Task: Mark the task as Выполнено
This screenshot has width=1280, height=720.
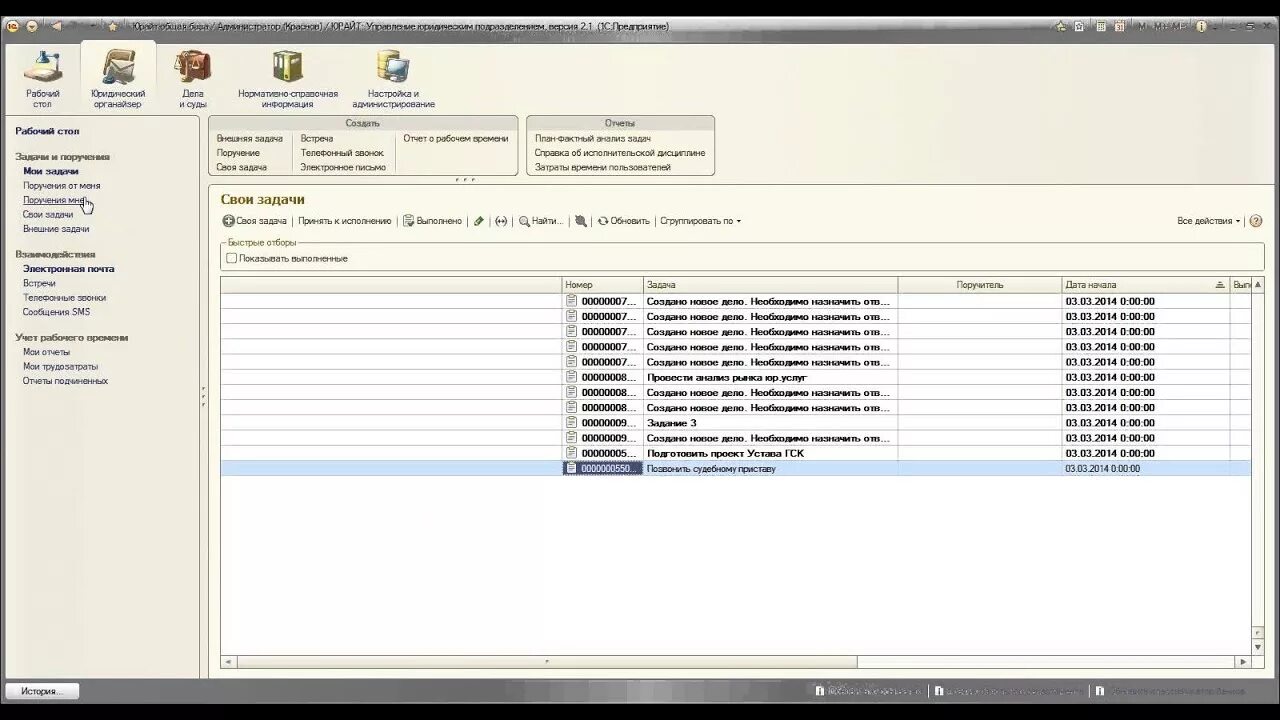Action: coord(433,221)
